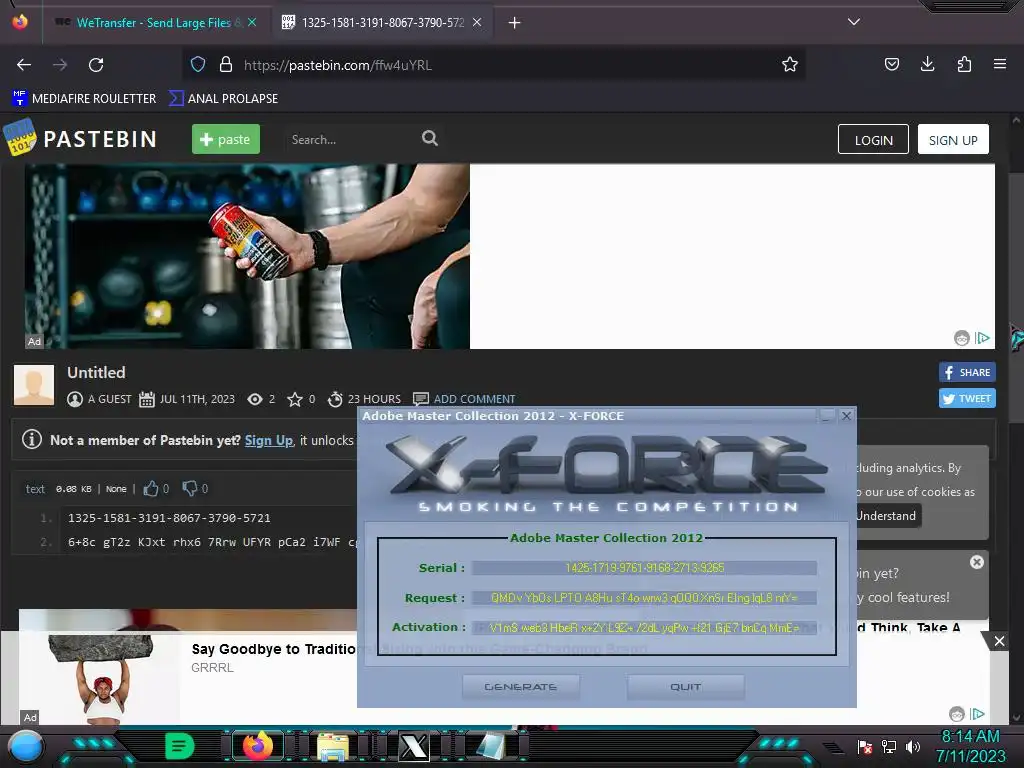
Task: Close the bottom GRRRL ad banner
Action: coord(999,641)
